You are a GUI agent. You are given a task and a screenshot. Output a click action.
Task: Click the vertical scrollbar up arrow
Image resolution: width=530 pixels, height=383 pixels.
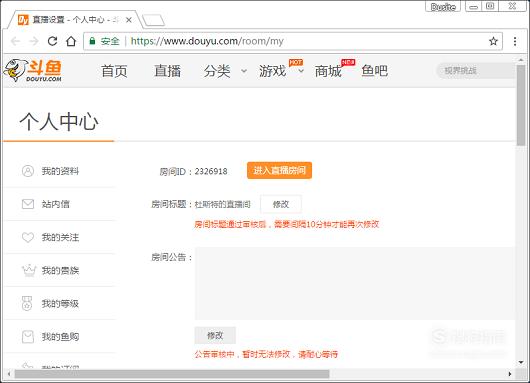point(521,60)
